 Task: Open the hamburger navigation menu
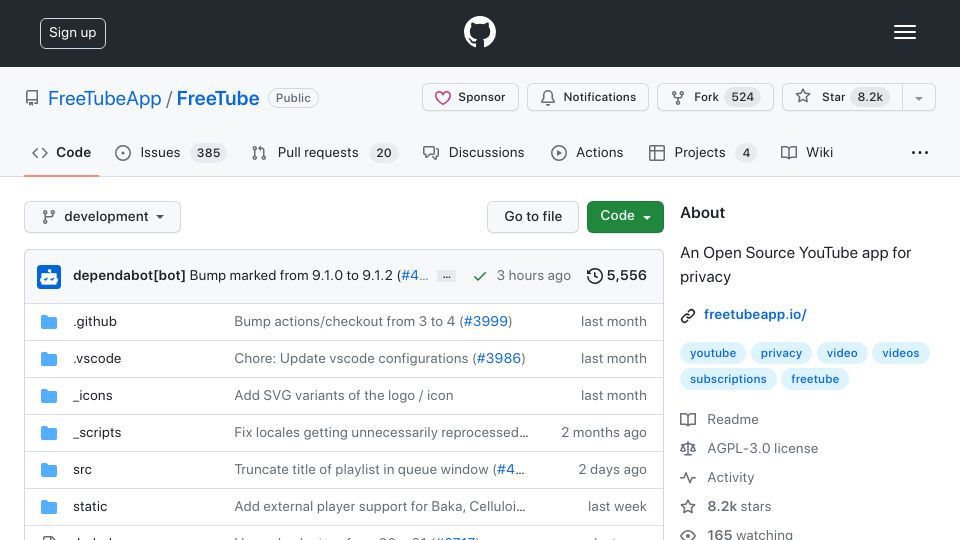[x=904, y=32]
